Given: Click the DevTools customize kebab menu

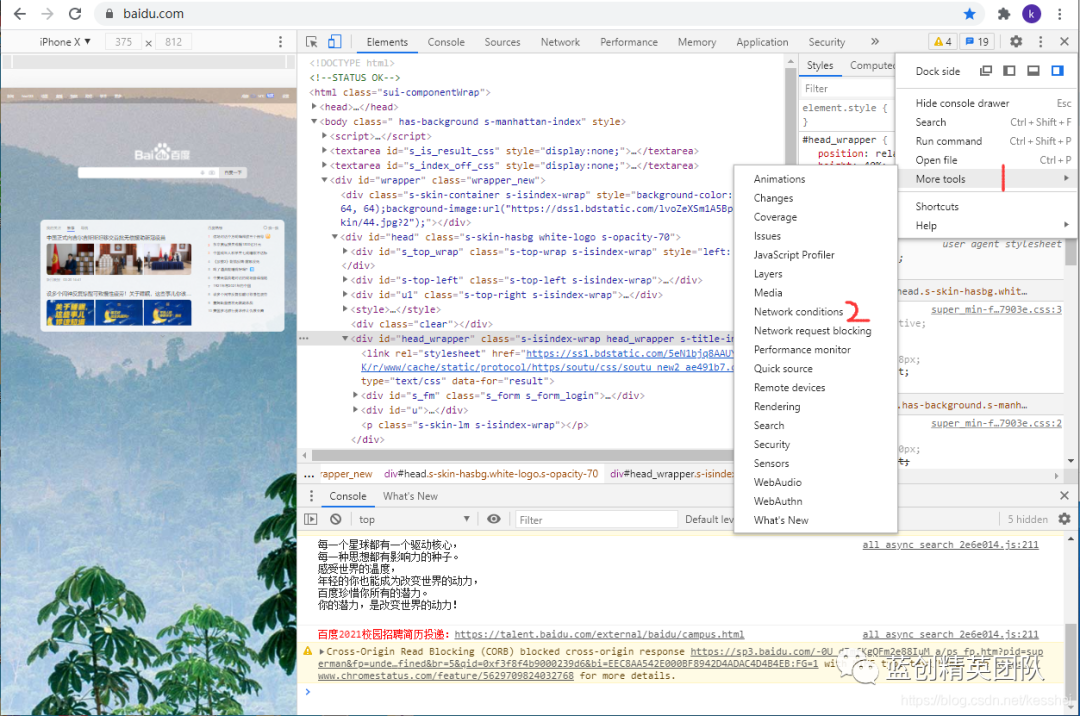Looking at the screenshot, I should point(1041,42).
